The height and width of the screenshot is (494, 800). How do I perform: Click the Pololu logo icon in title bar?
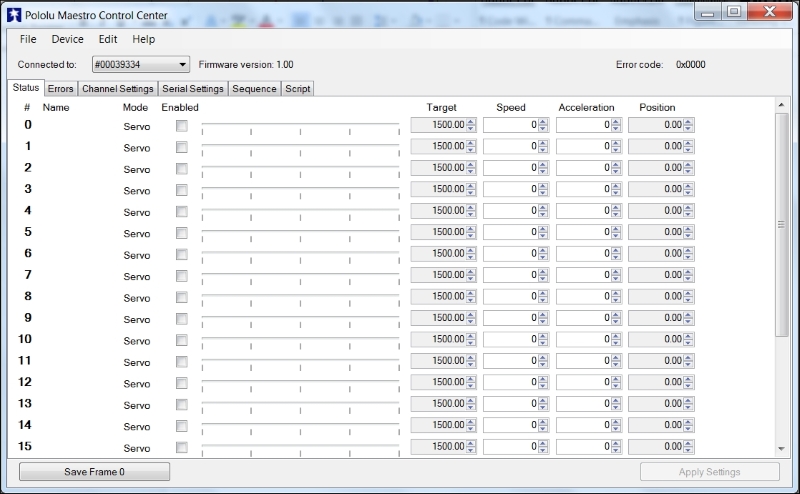pyautogui.click(x=14, y=15)
